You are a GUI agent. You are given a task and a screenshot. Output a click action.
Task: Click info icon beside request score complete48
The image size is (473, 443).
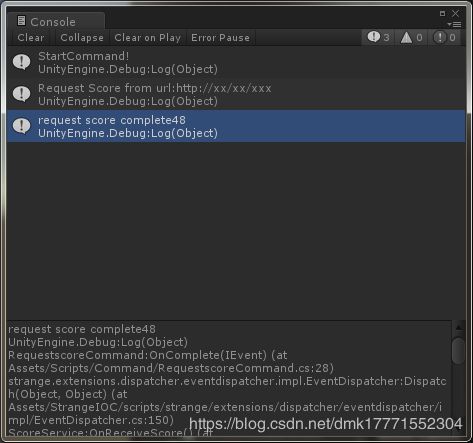pyautogui.click(x=22, y=126)
